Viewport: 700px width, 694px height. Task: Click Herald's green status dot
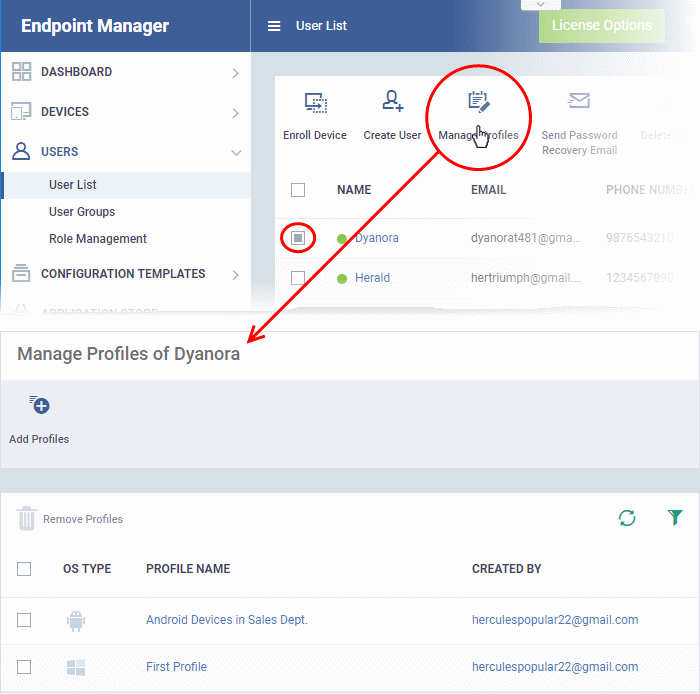click(342, 279)
